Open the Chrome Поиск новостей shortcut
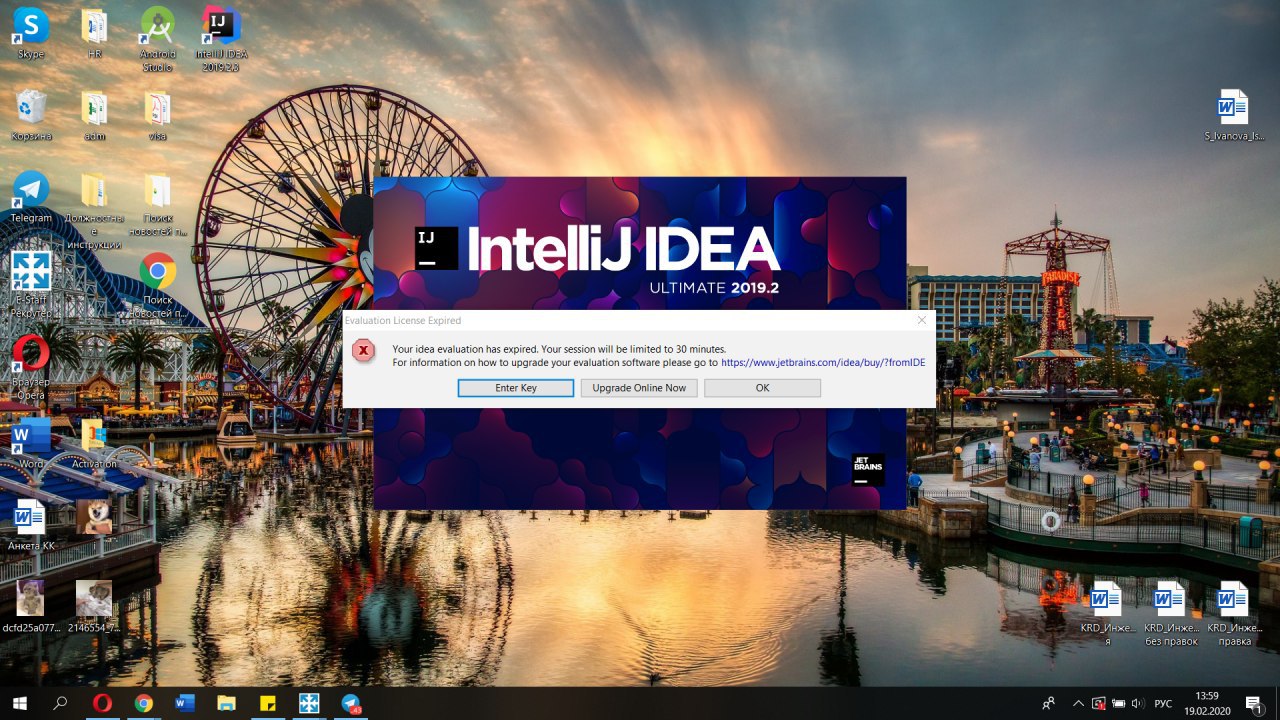The width and height of the screenshot is (1280, 720). pyautogui.click(x=157, y=285)
